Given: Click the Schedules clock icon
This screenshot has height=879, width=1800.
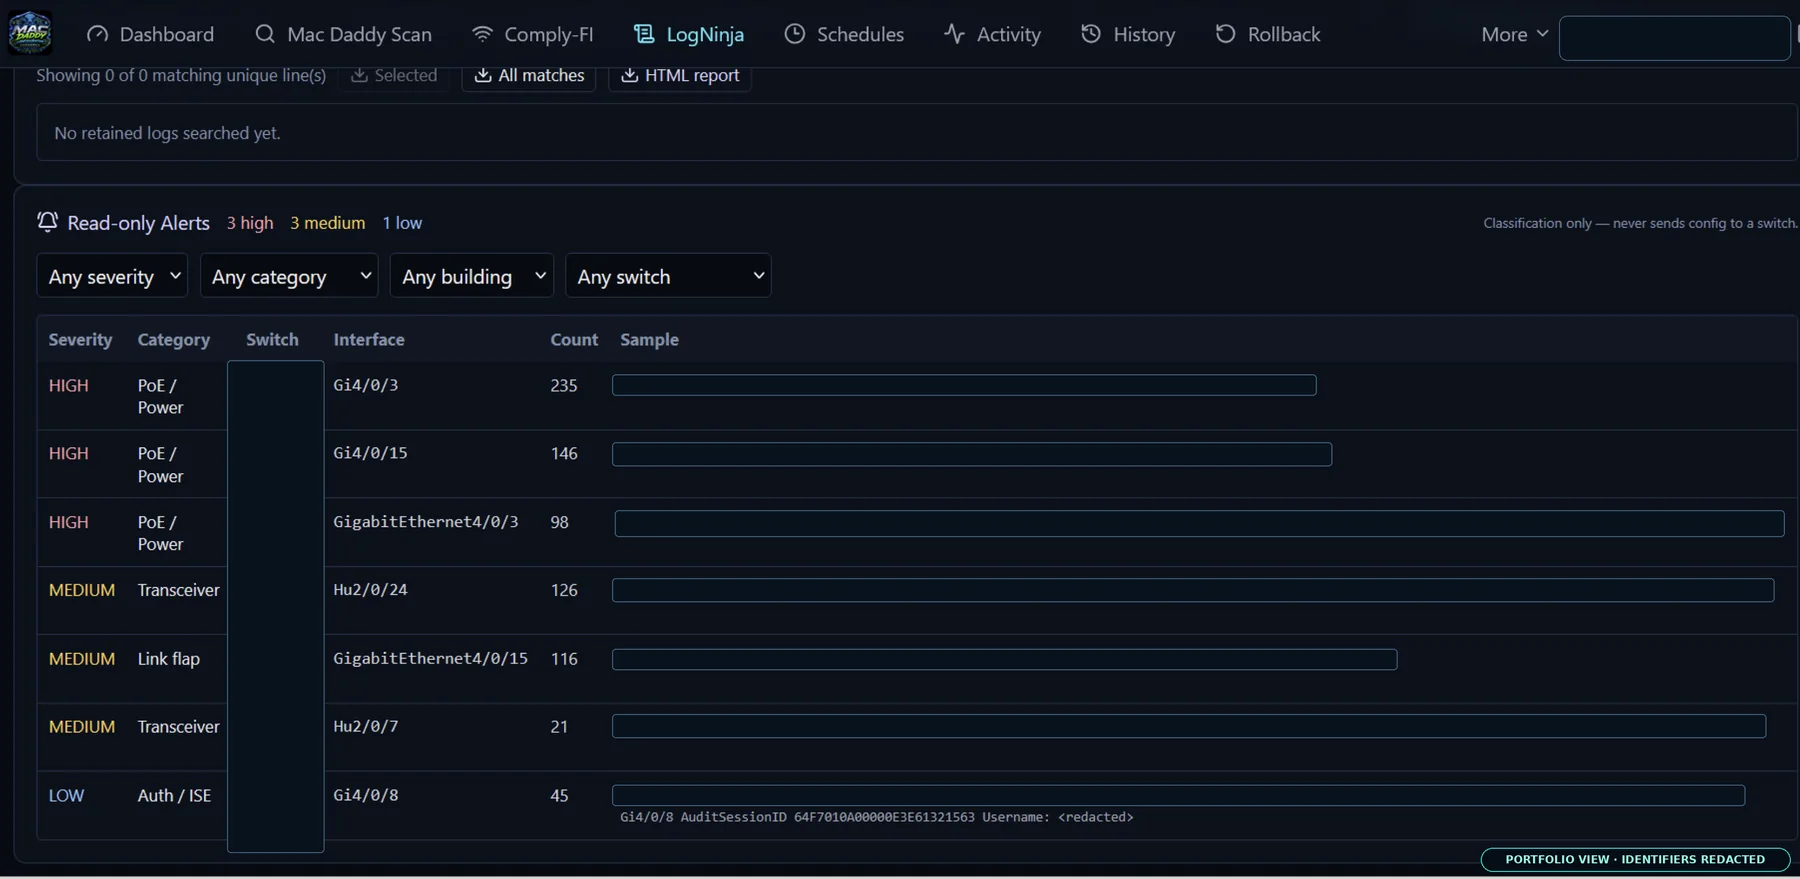Looking at the screenshot, I should coord(795,34).
